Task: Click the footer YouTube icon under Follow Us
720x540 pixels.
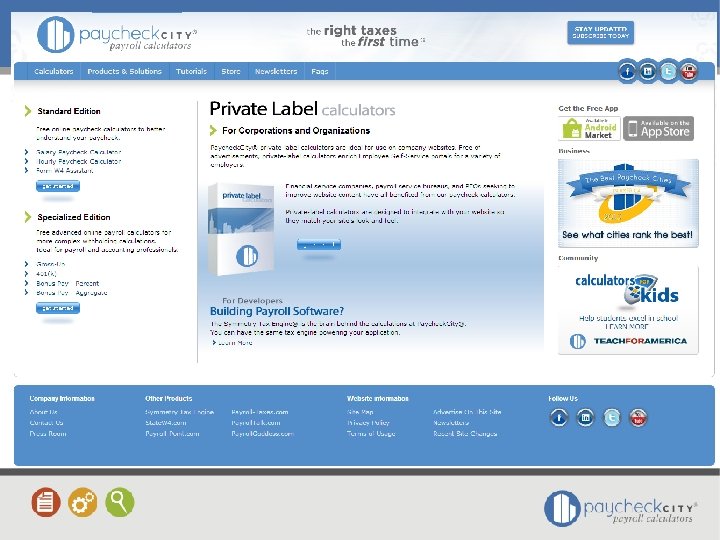Action: (x=638, y=418)
